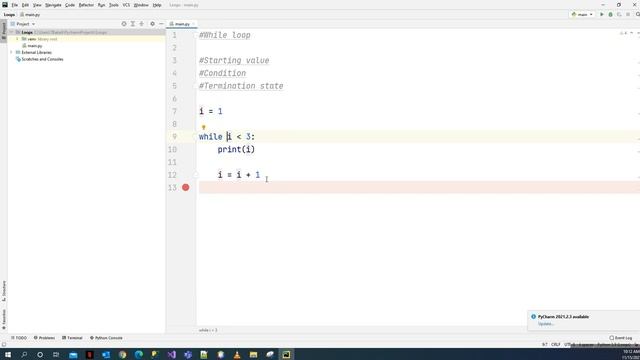Click the Search Everywhere magnifier icon
The width and height of the screenshot is (640, 360).
pos(638,15)
